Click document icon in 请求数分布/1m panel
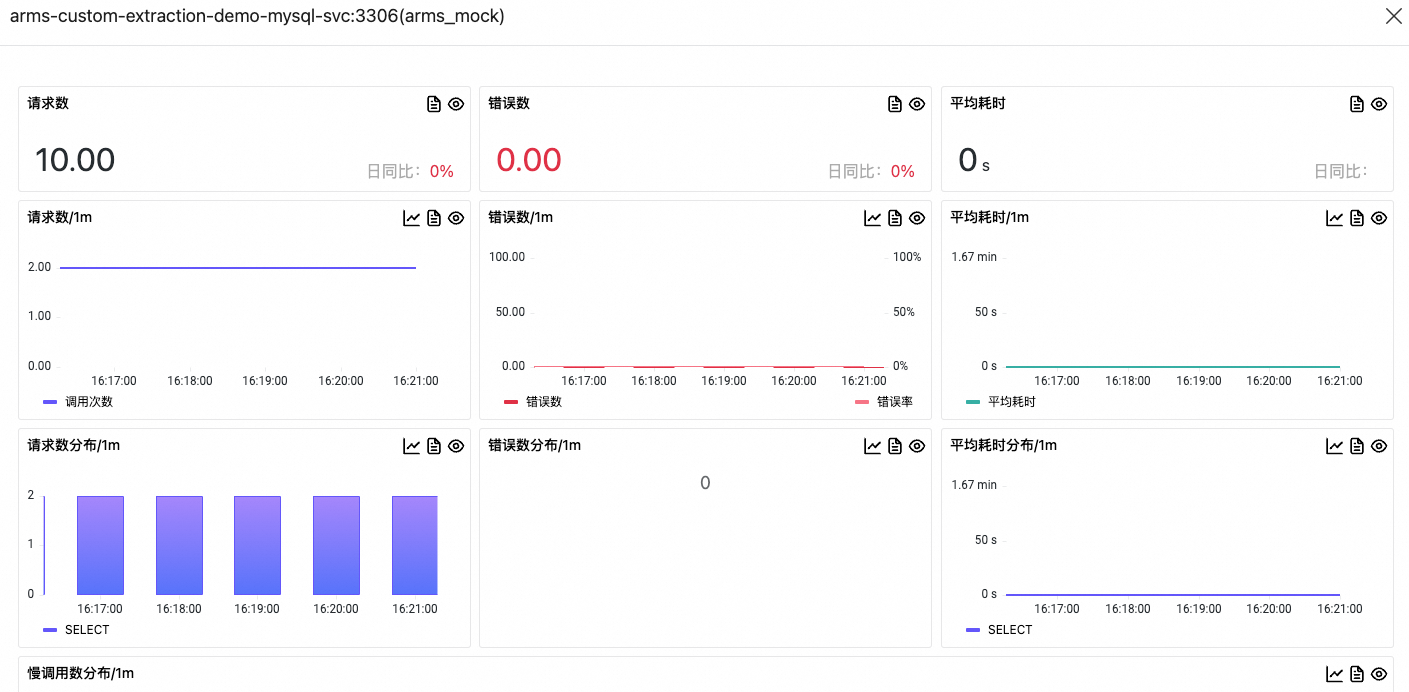This screenshot has width=1409, height=692. coord(434,446)
